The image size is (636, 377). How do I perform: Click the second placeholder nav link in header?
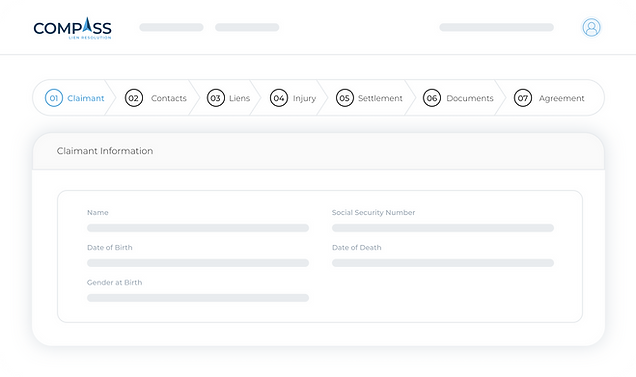tap(247, 27)
